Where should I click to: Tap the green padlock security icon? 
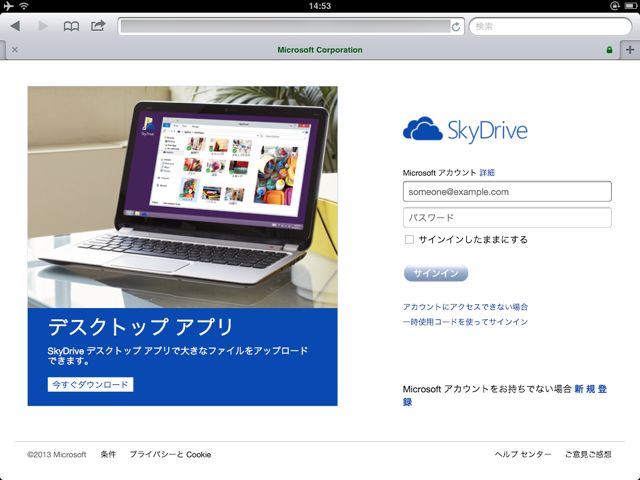[609, 50]
